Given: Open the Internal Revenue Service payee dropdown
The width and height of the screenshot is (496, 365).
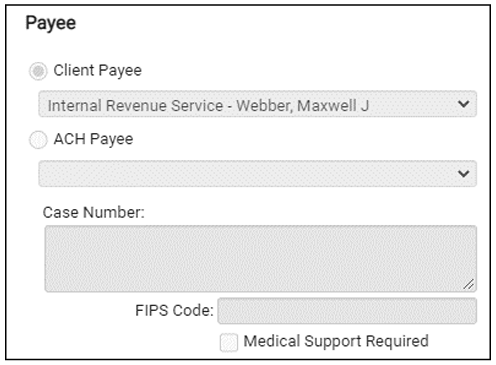Looking at the screenshot, I should pos(257,104).
